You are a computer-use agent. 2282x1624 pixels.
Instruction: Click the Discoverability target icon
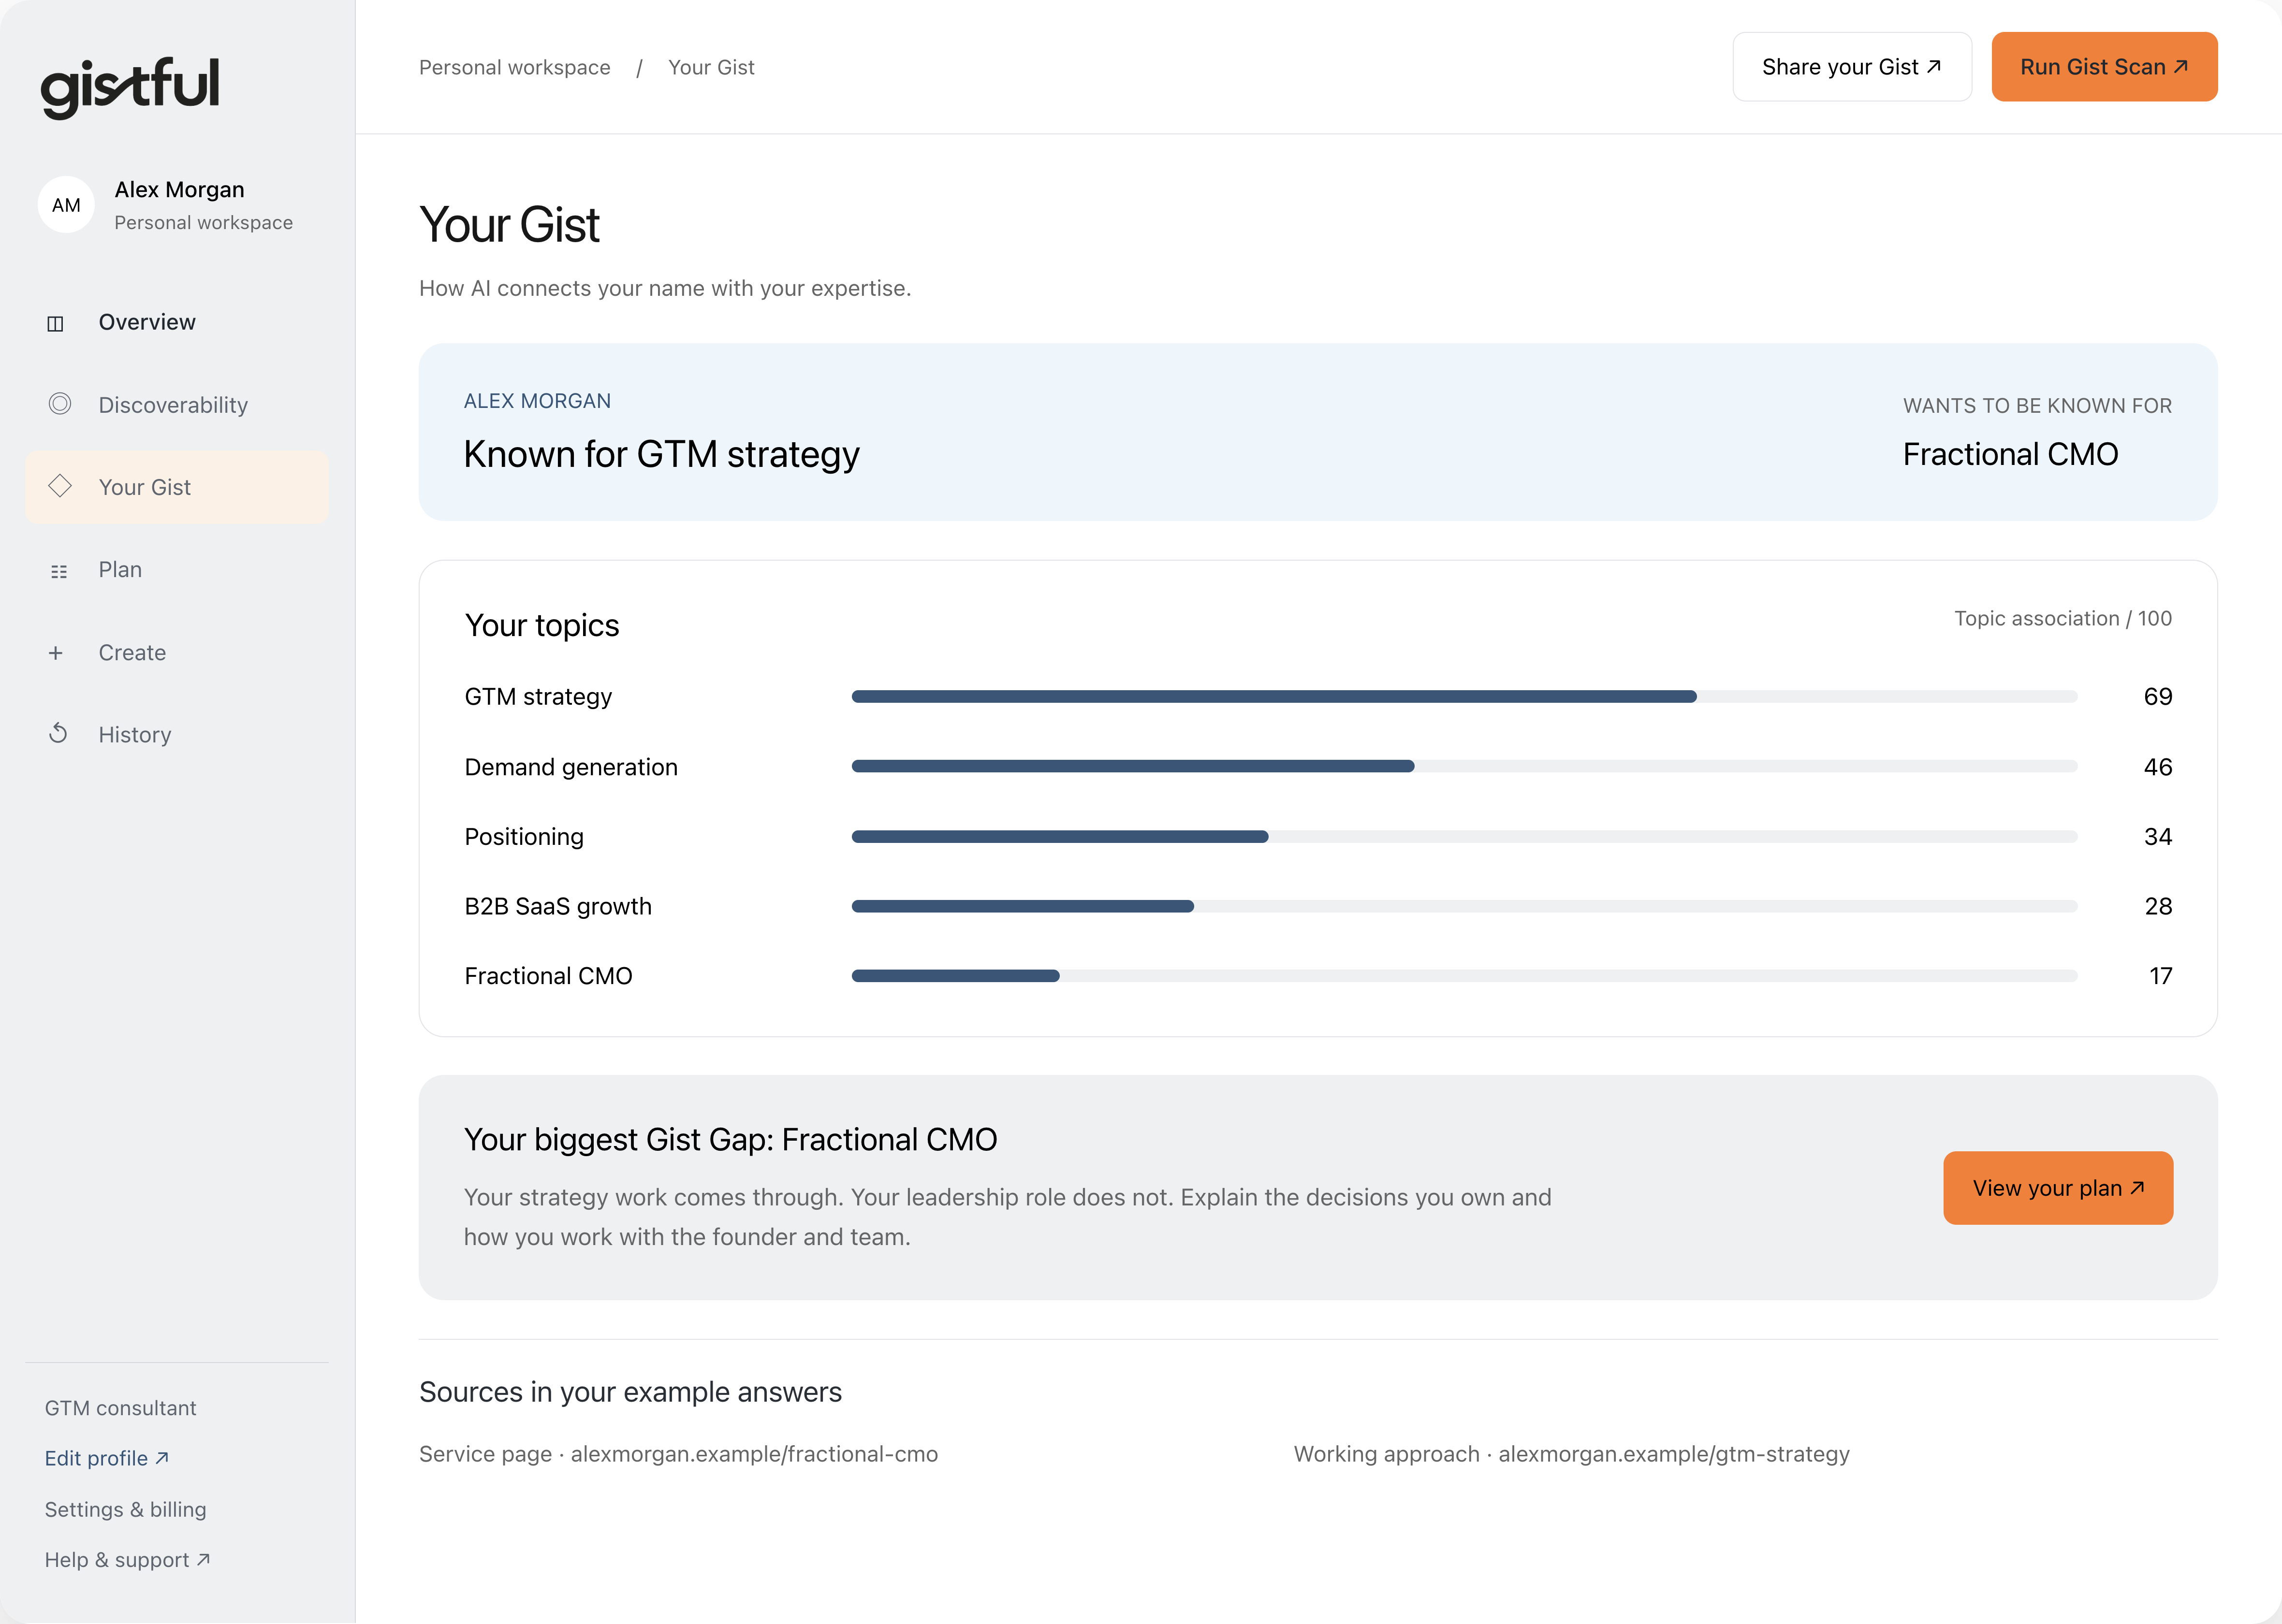coord(60,404)
